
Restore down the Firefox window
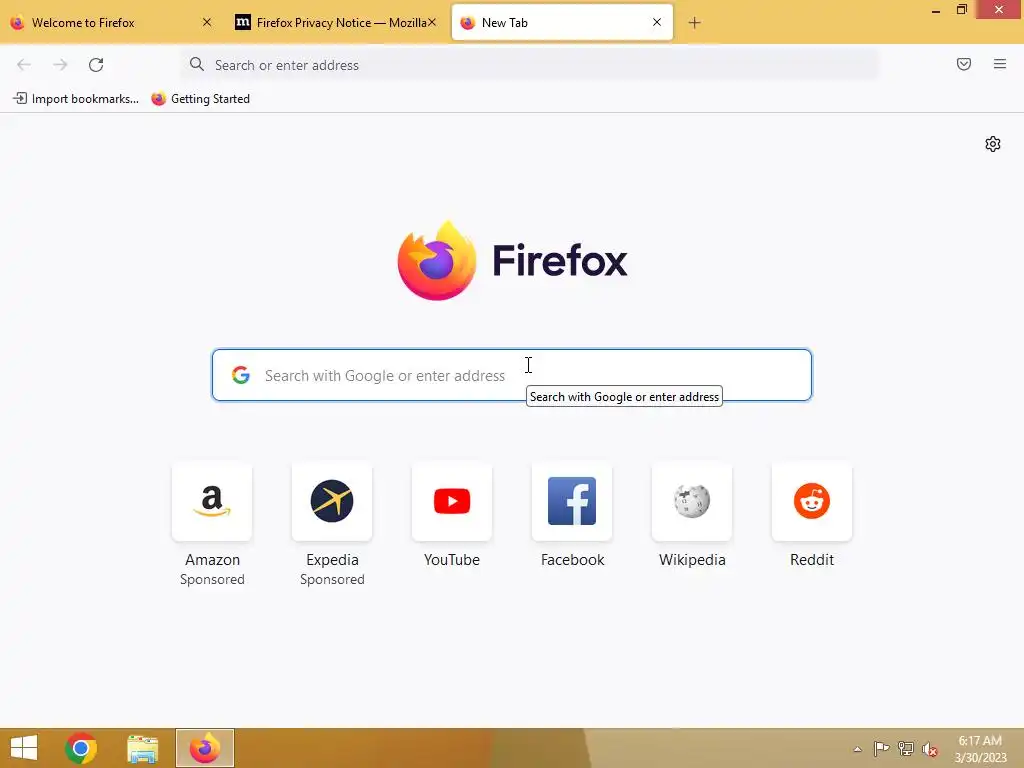click(961, 10)
